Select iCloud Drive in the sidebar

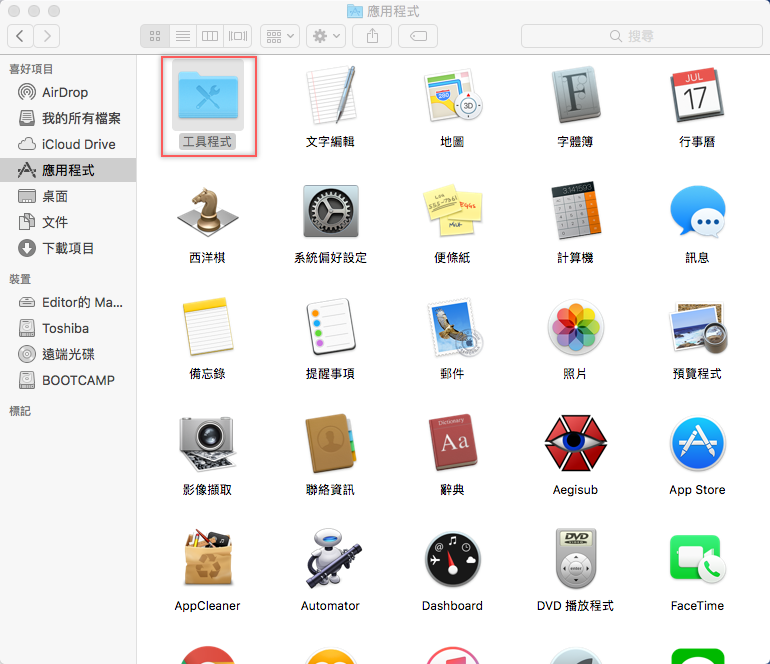(68, 144)
